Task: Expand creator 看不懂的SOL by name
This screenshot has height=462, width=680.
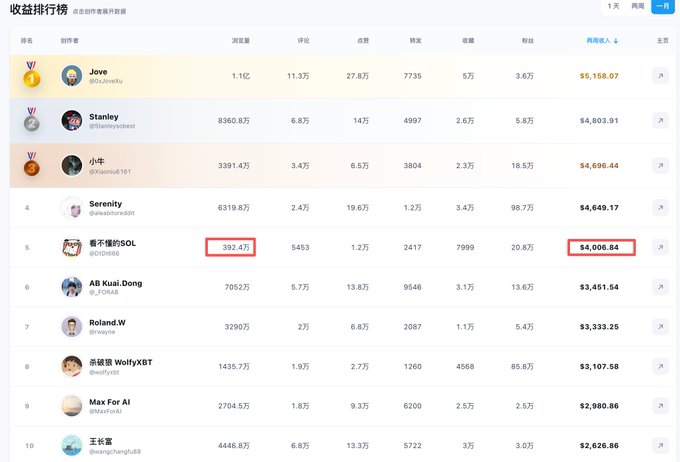Action: point(112,243)
